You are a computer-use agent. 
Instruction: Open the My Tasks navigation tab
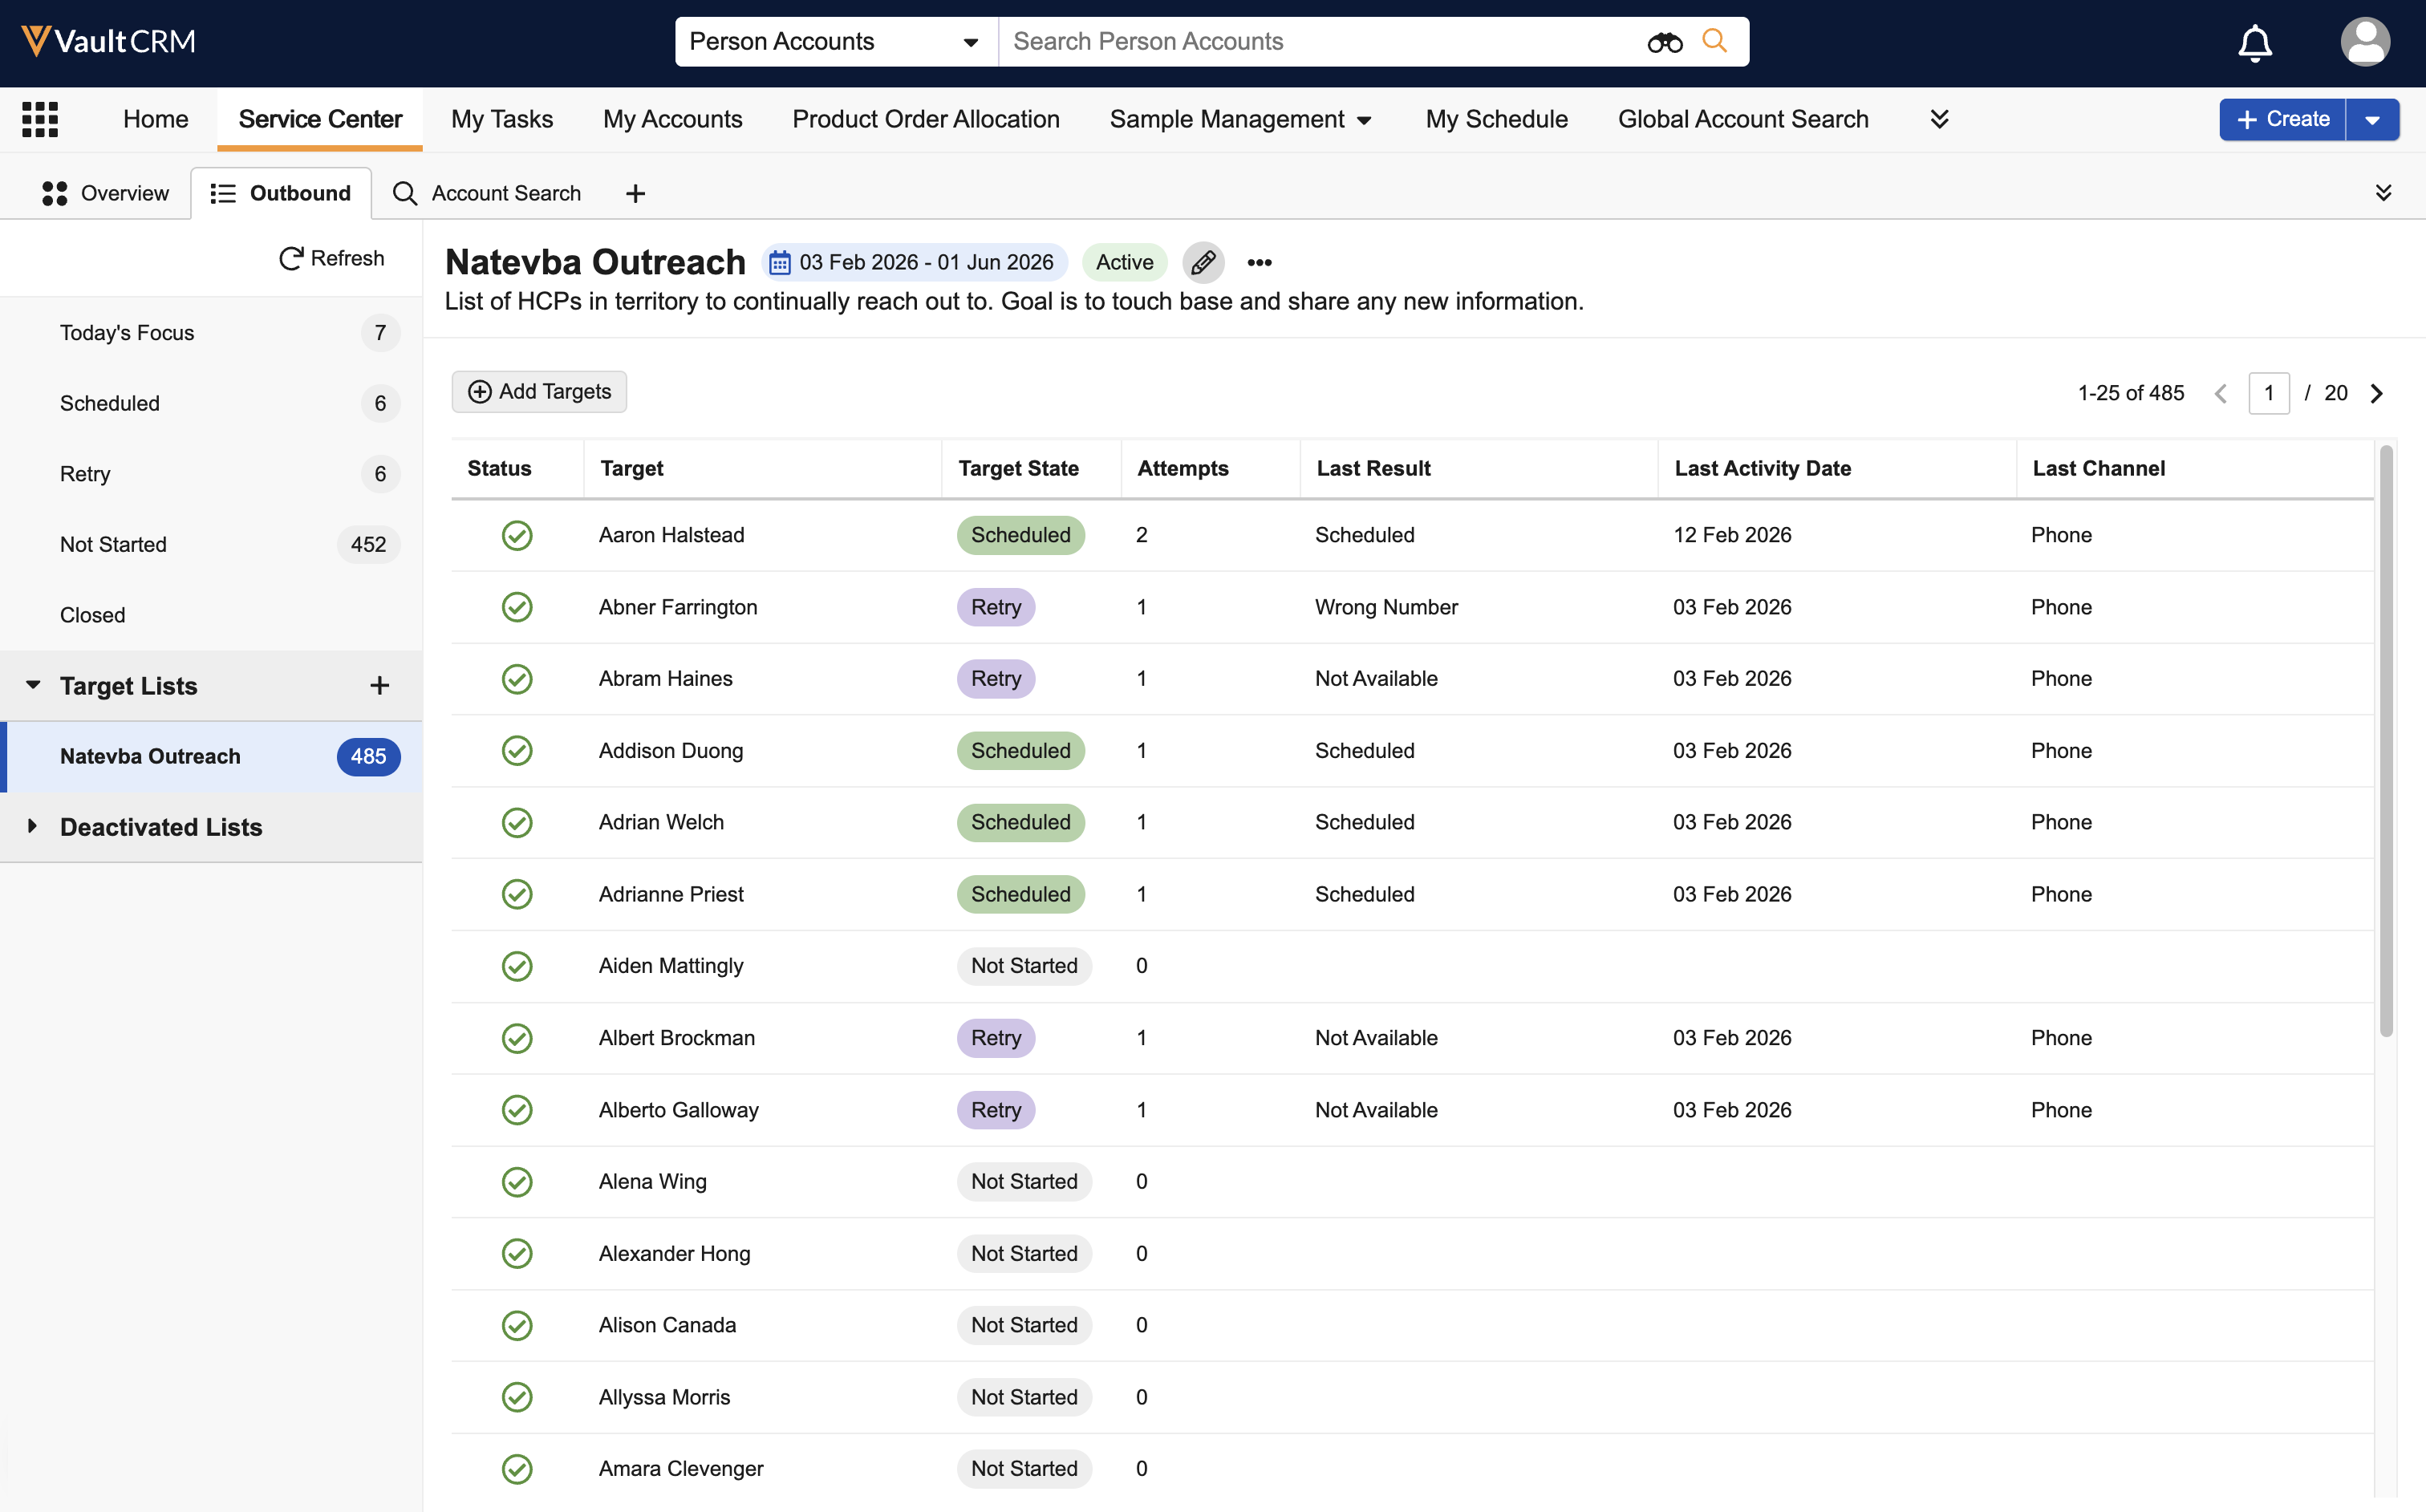coord(502,119)
